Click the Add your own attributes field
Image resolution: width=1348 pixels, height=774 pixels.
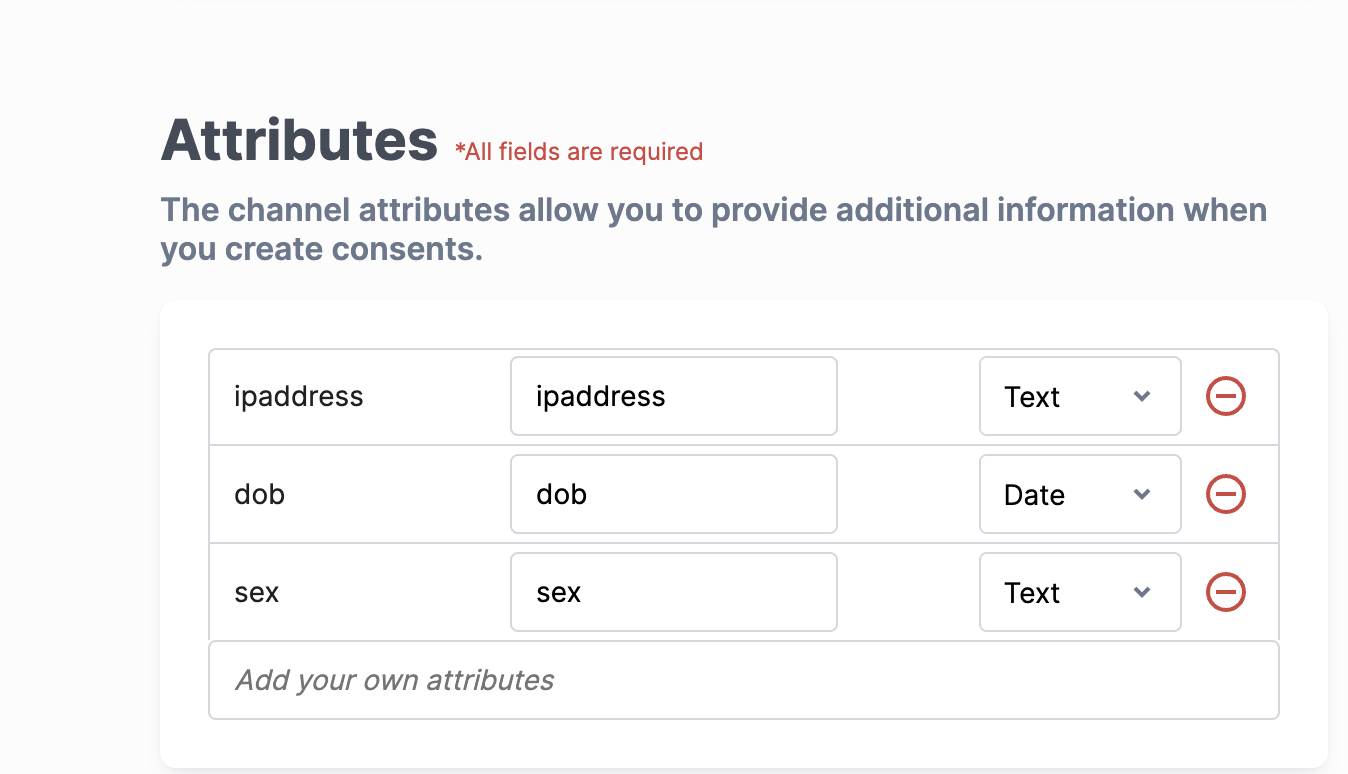point(744,680)
